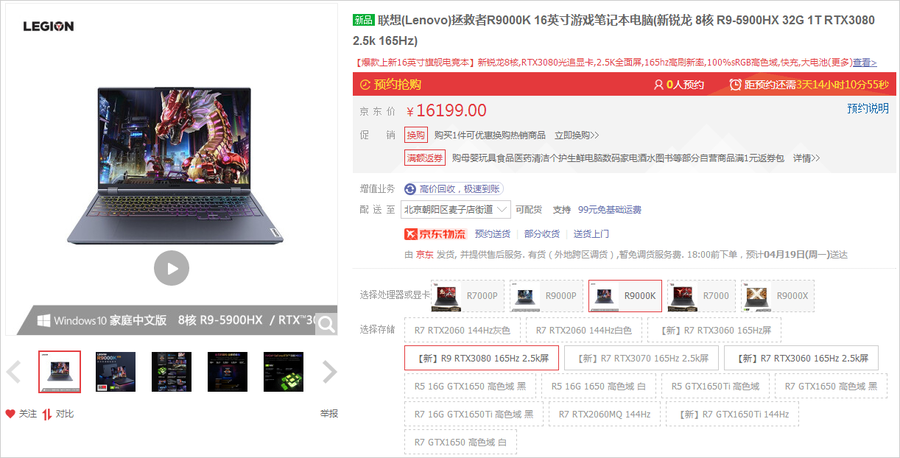The width and height of the screenshot is (900, 458).
Task: Choose 【新】R7 RTX3060 165Hz 2.5k屏 option
Action: click(801, 358)
